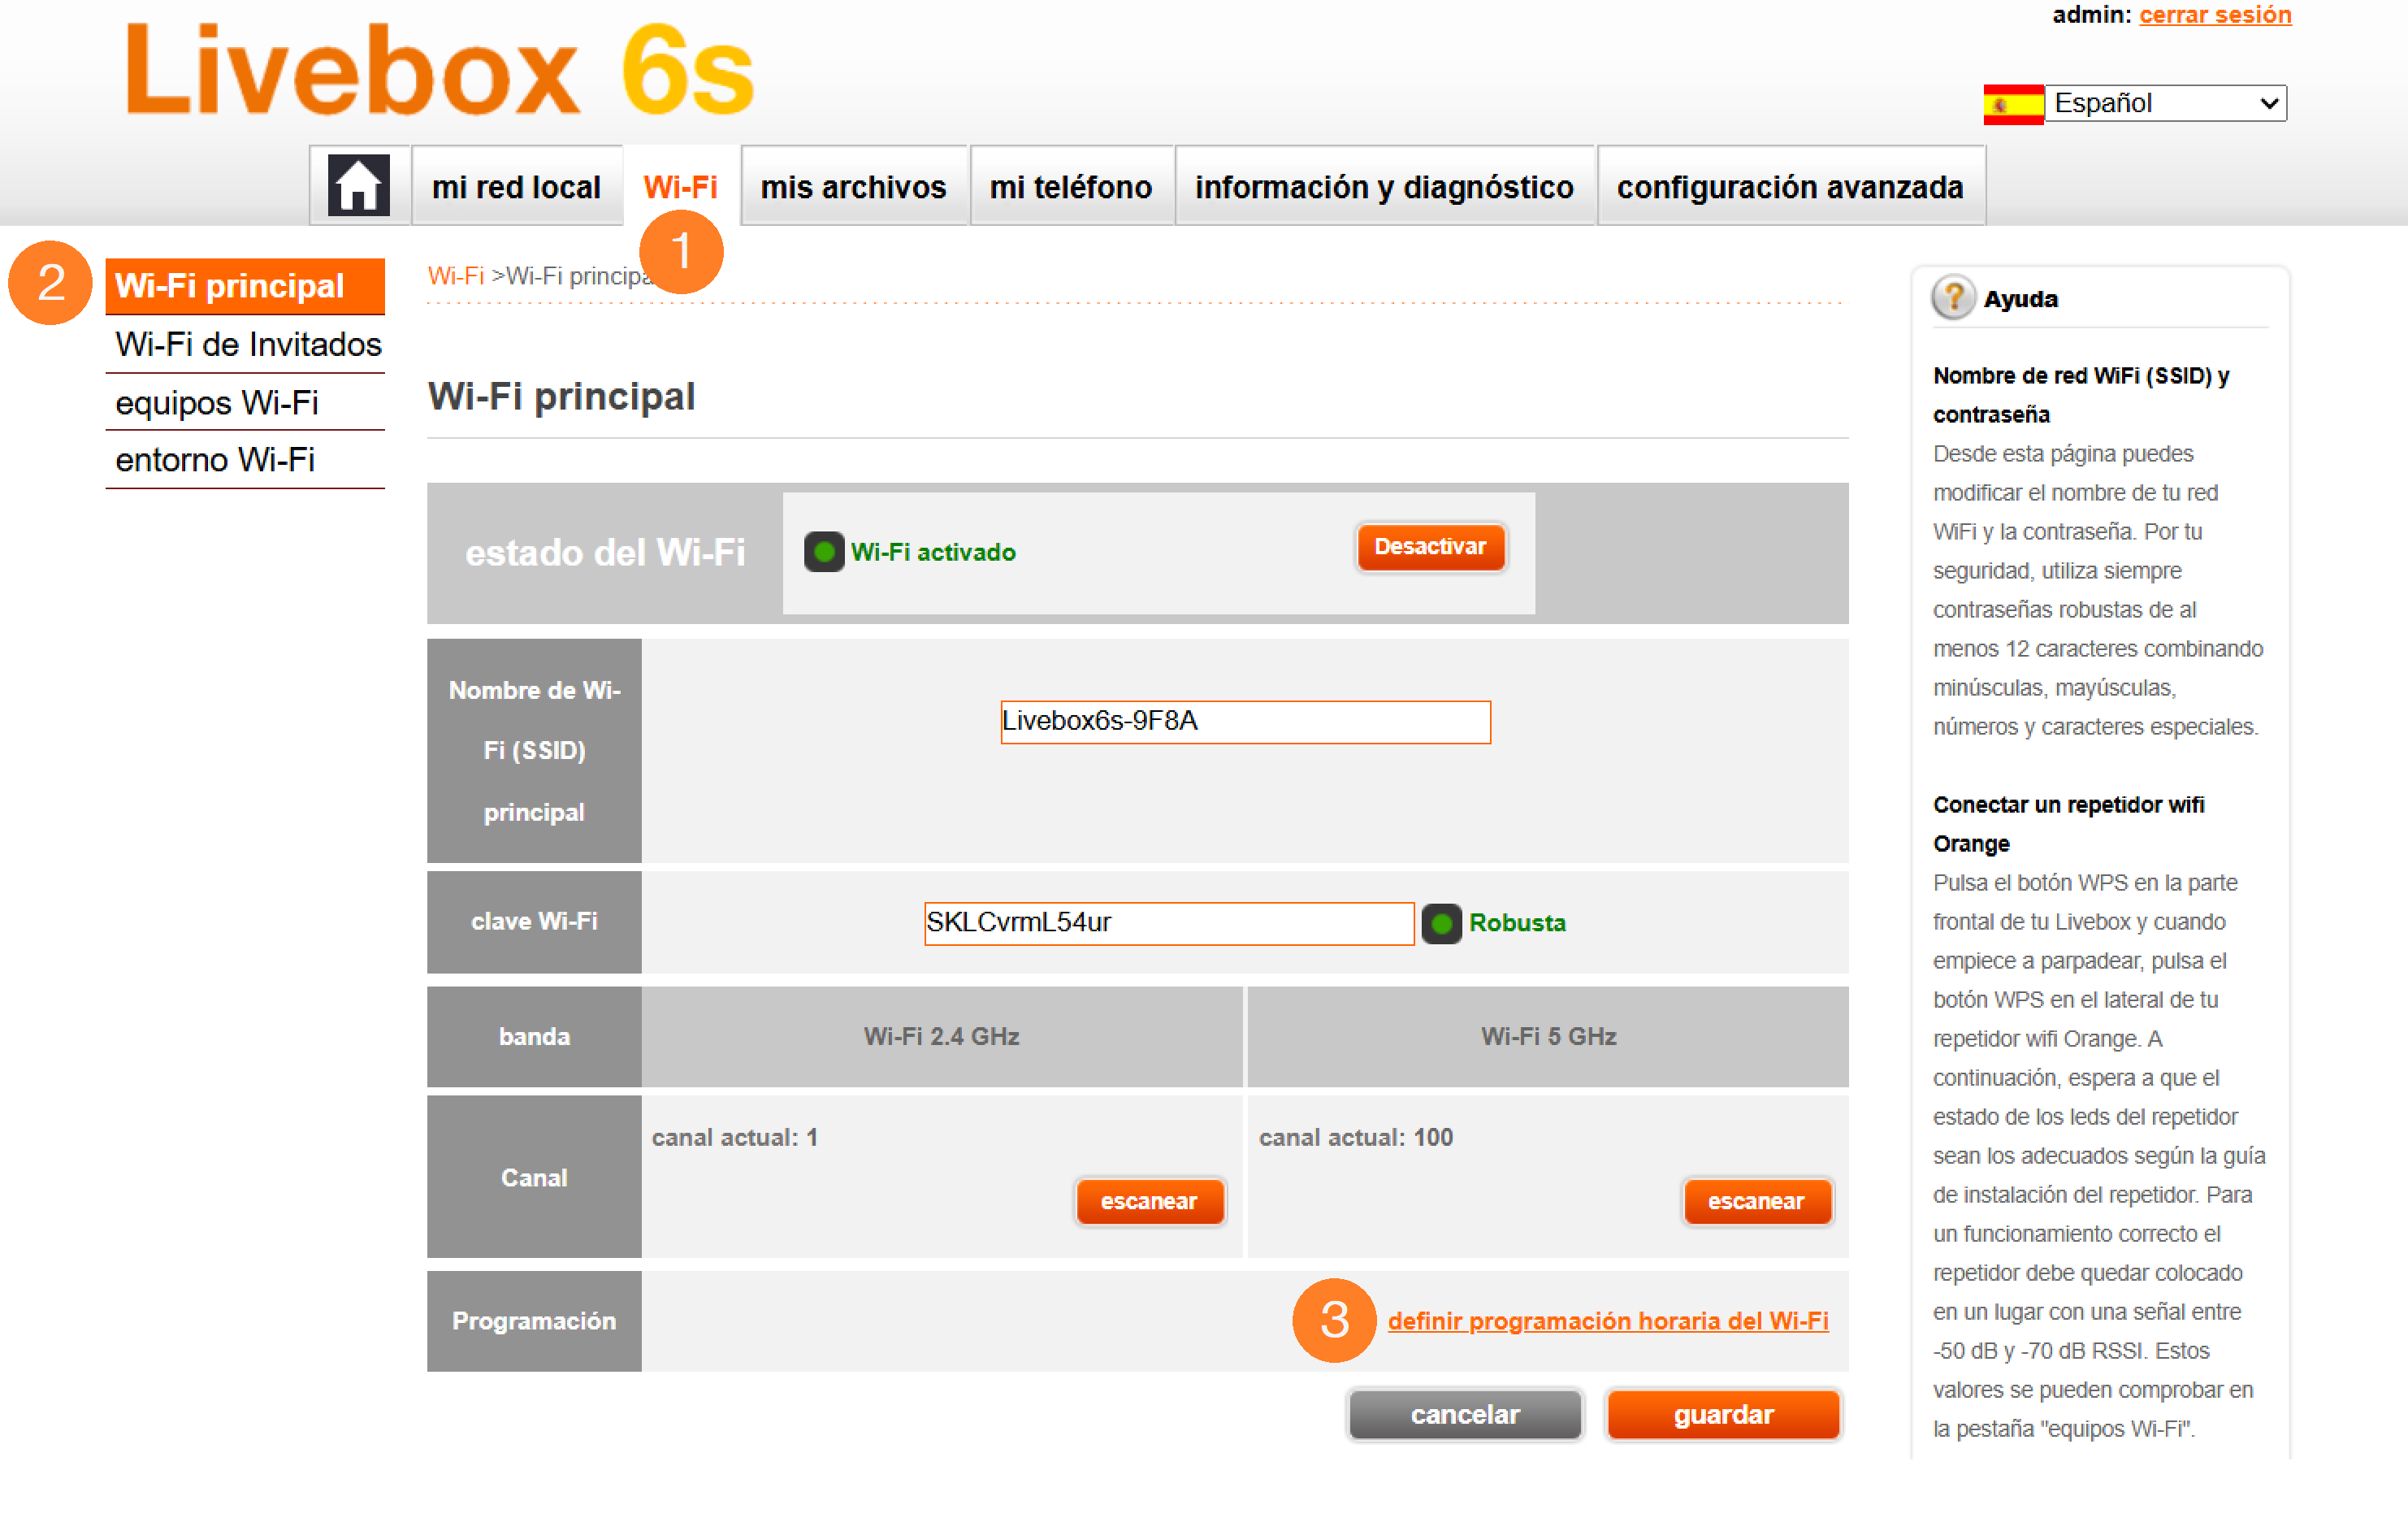The width and height of the screenshot is (2408, 1518).
Task: Open the mi red local tab
Action: pyautogui.click(x=515, y=187)
